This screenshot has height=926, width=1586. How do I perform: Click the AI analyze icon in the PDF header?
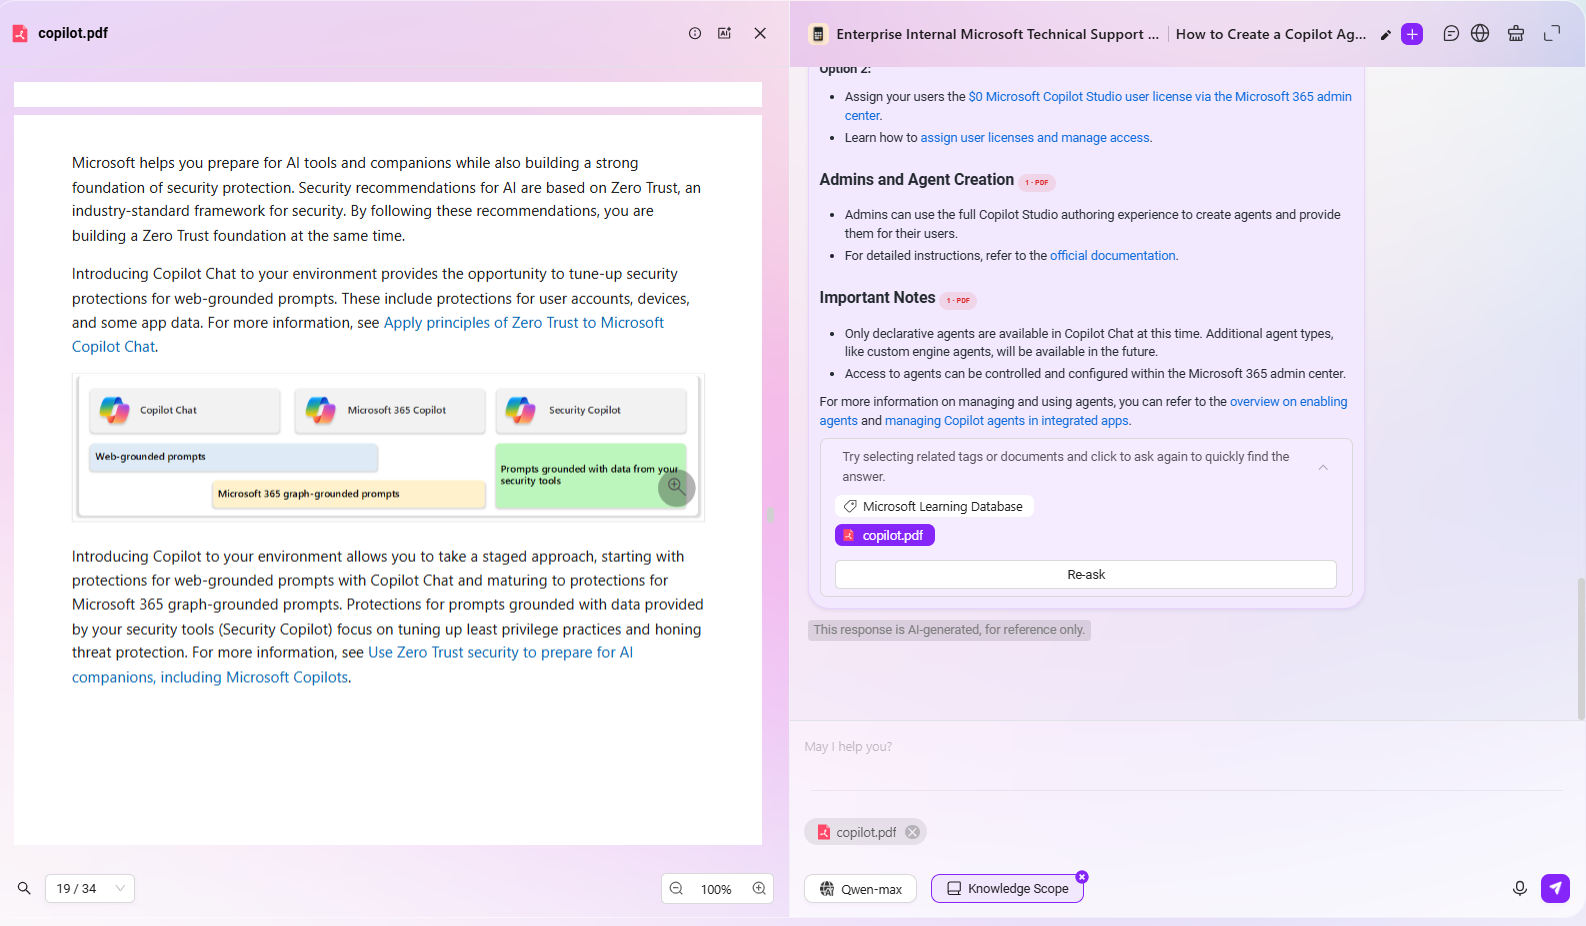pos(725,33)
